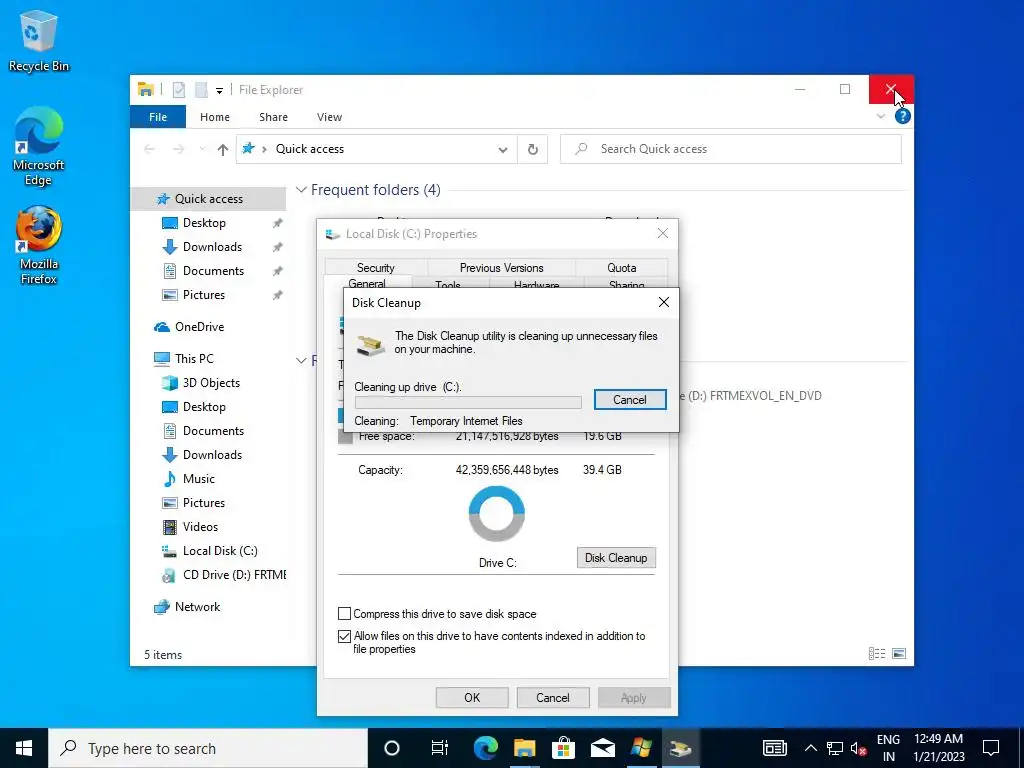
Task: Open File Explorer from the taskbar
Action: coord(524,748)
